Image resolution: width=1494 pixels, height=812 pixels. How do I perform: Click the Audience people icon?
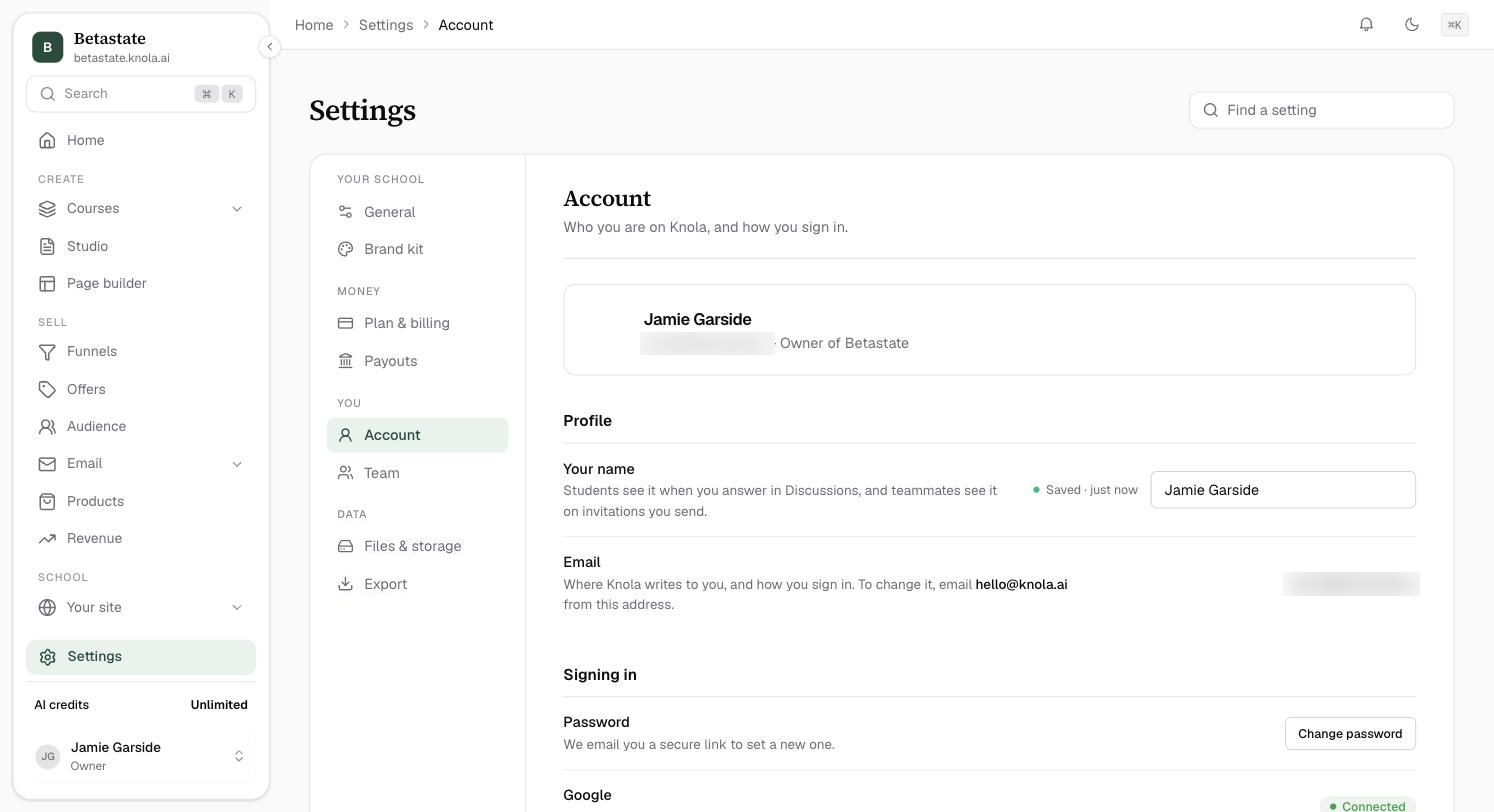[47, 426]
